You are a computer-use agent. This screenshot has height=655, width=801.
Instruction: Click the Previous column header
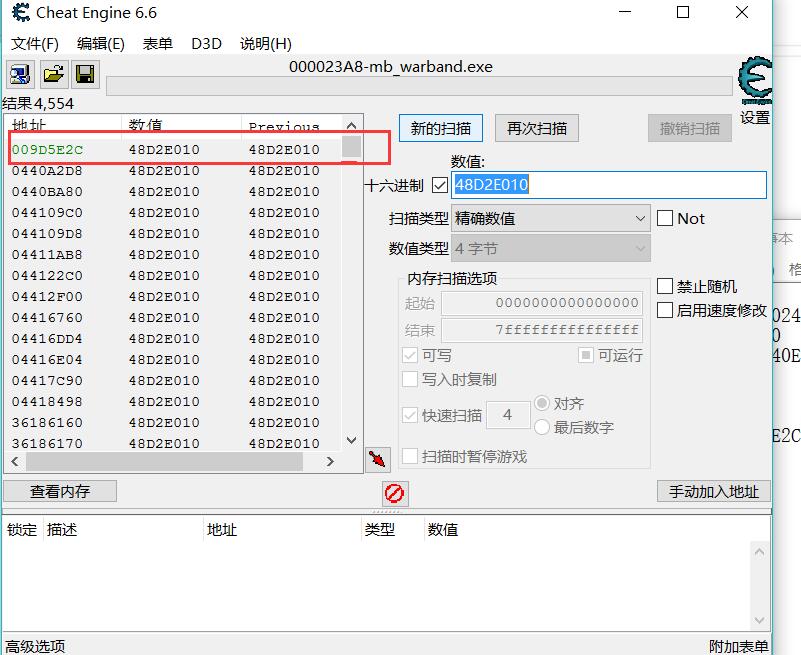pyautogui.click(x=291, y=125)
